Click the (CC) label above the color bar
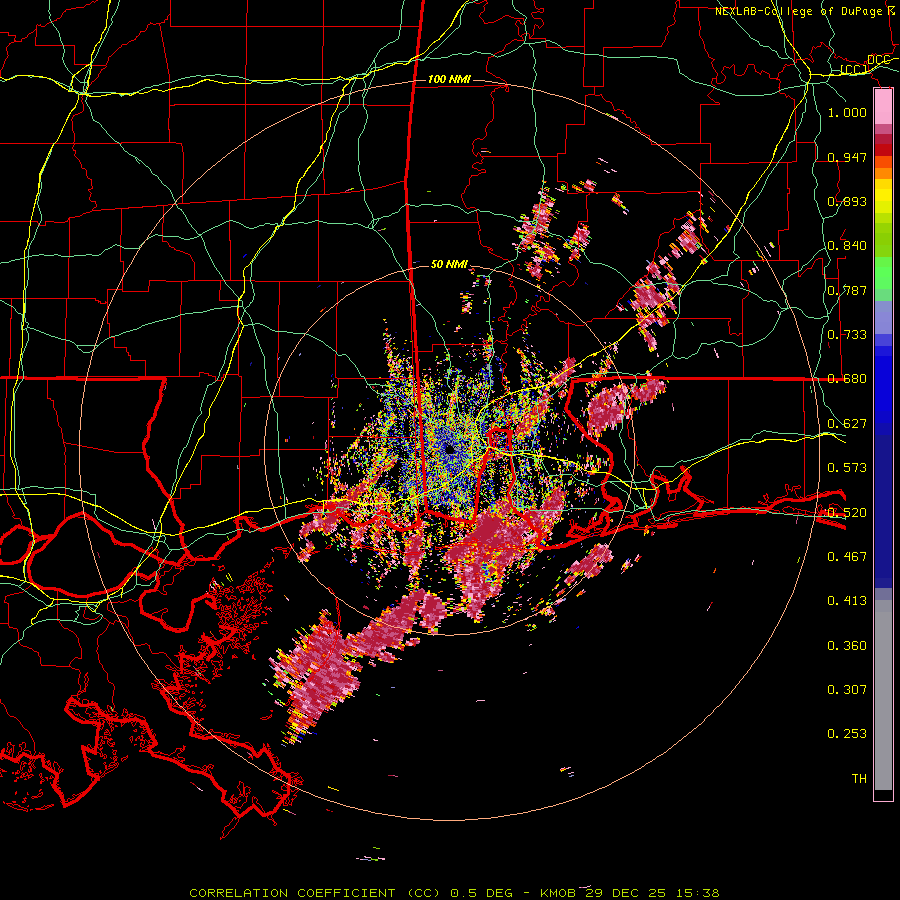900x900 pixels. coord(854,69)
